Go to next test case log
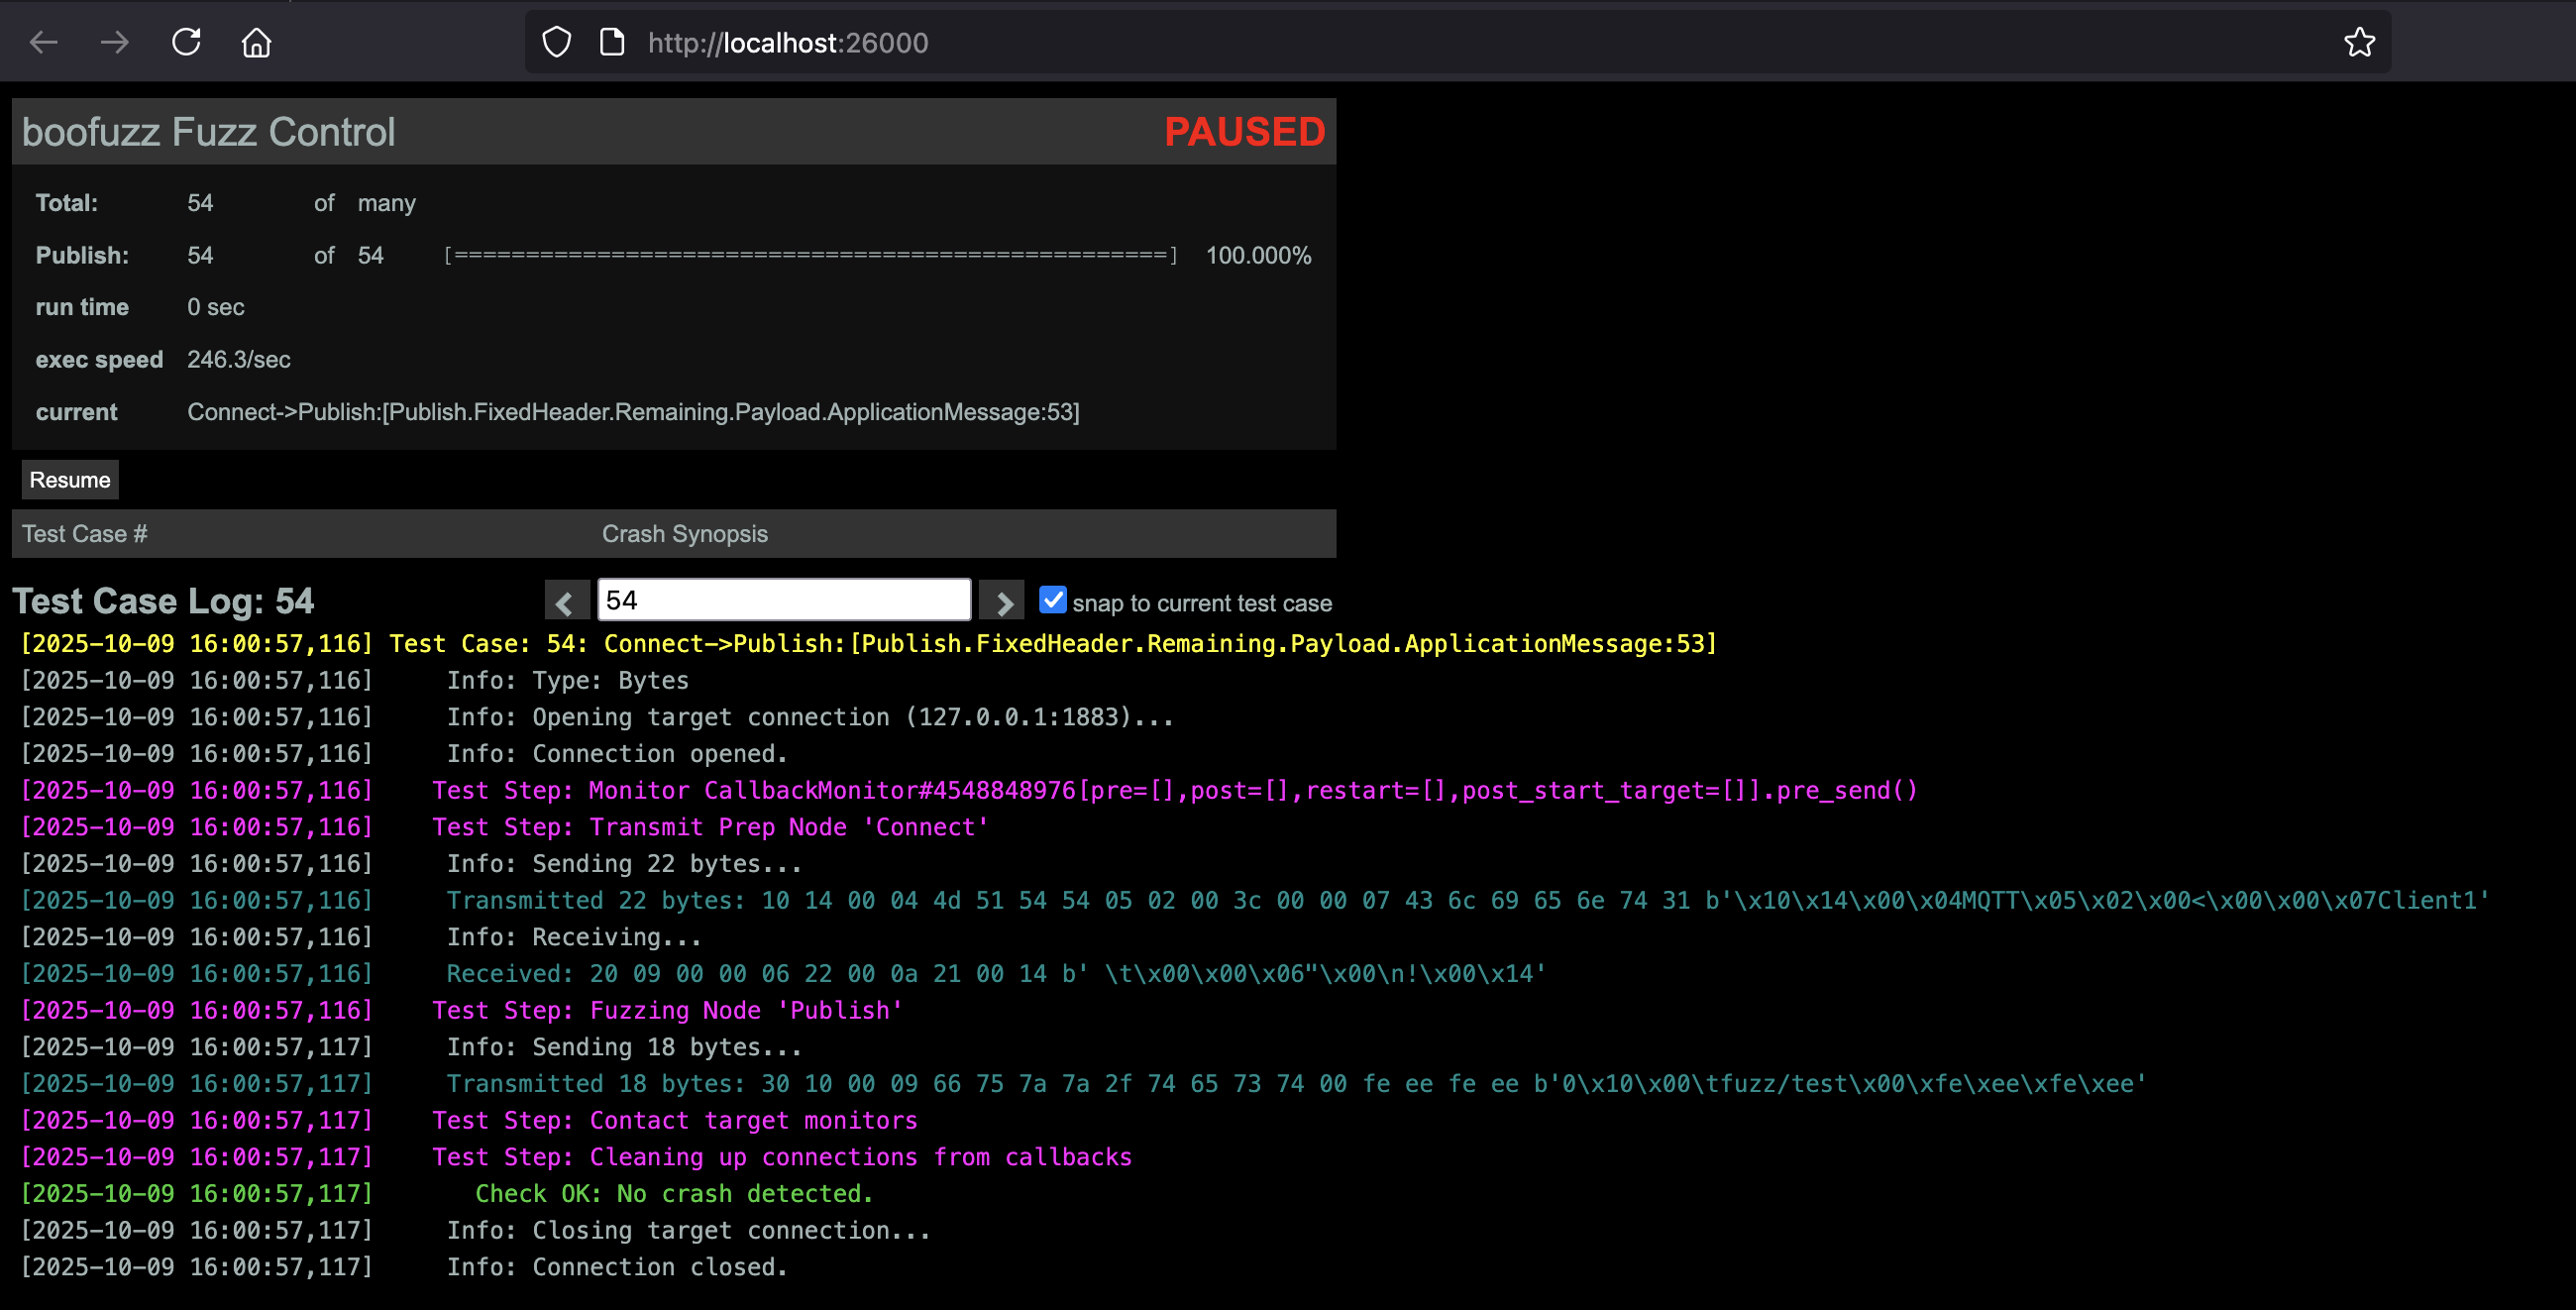Viewport: 2576px width, 1310px height. tap(1003, 602)
